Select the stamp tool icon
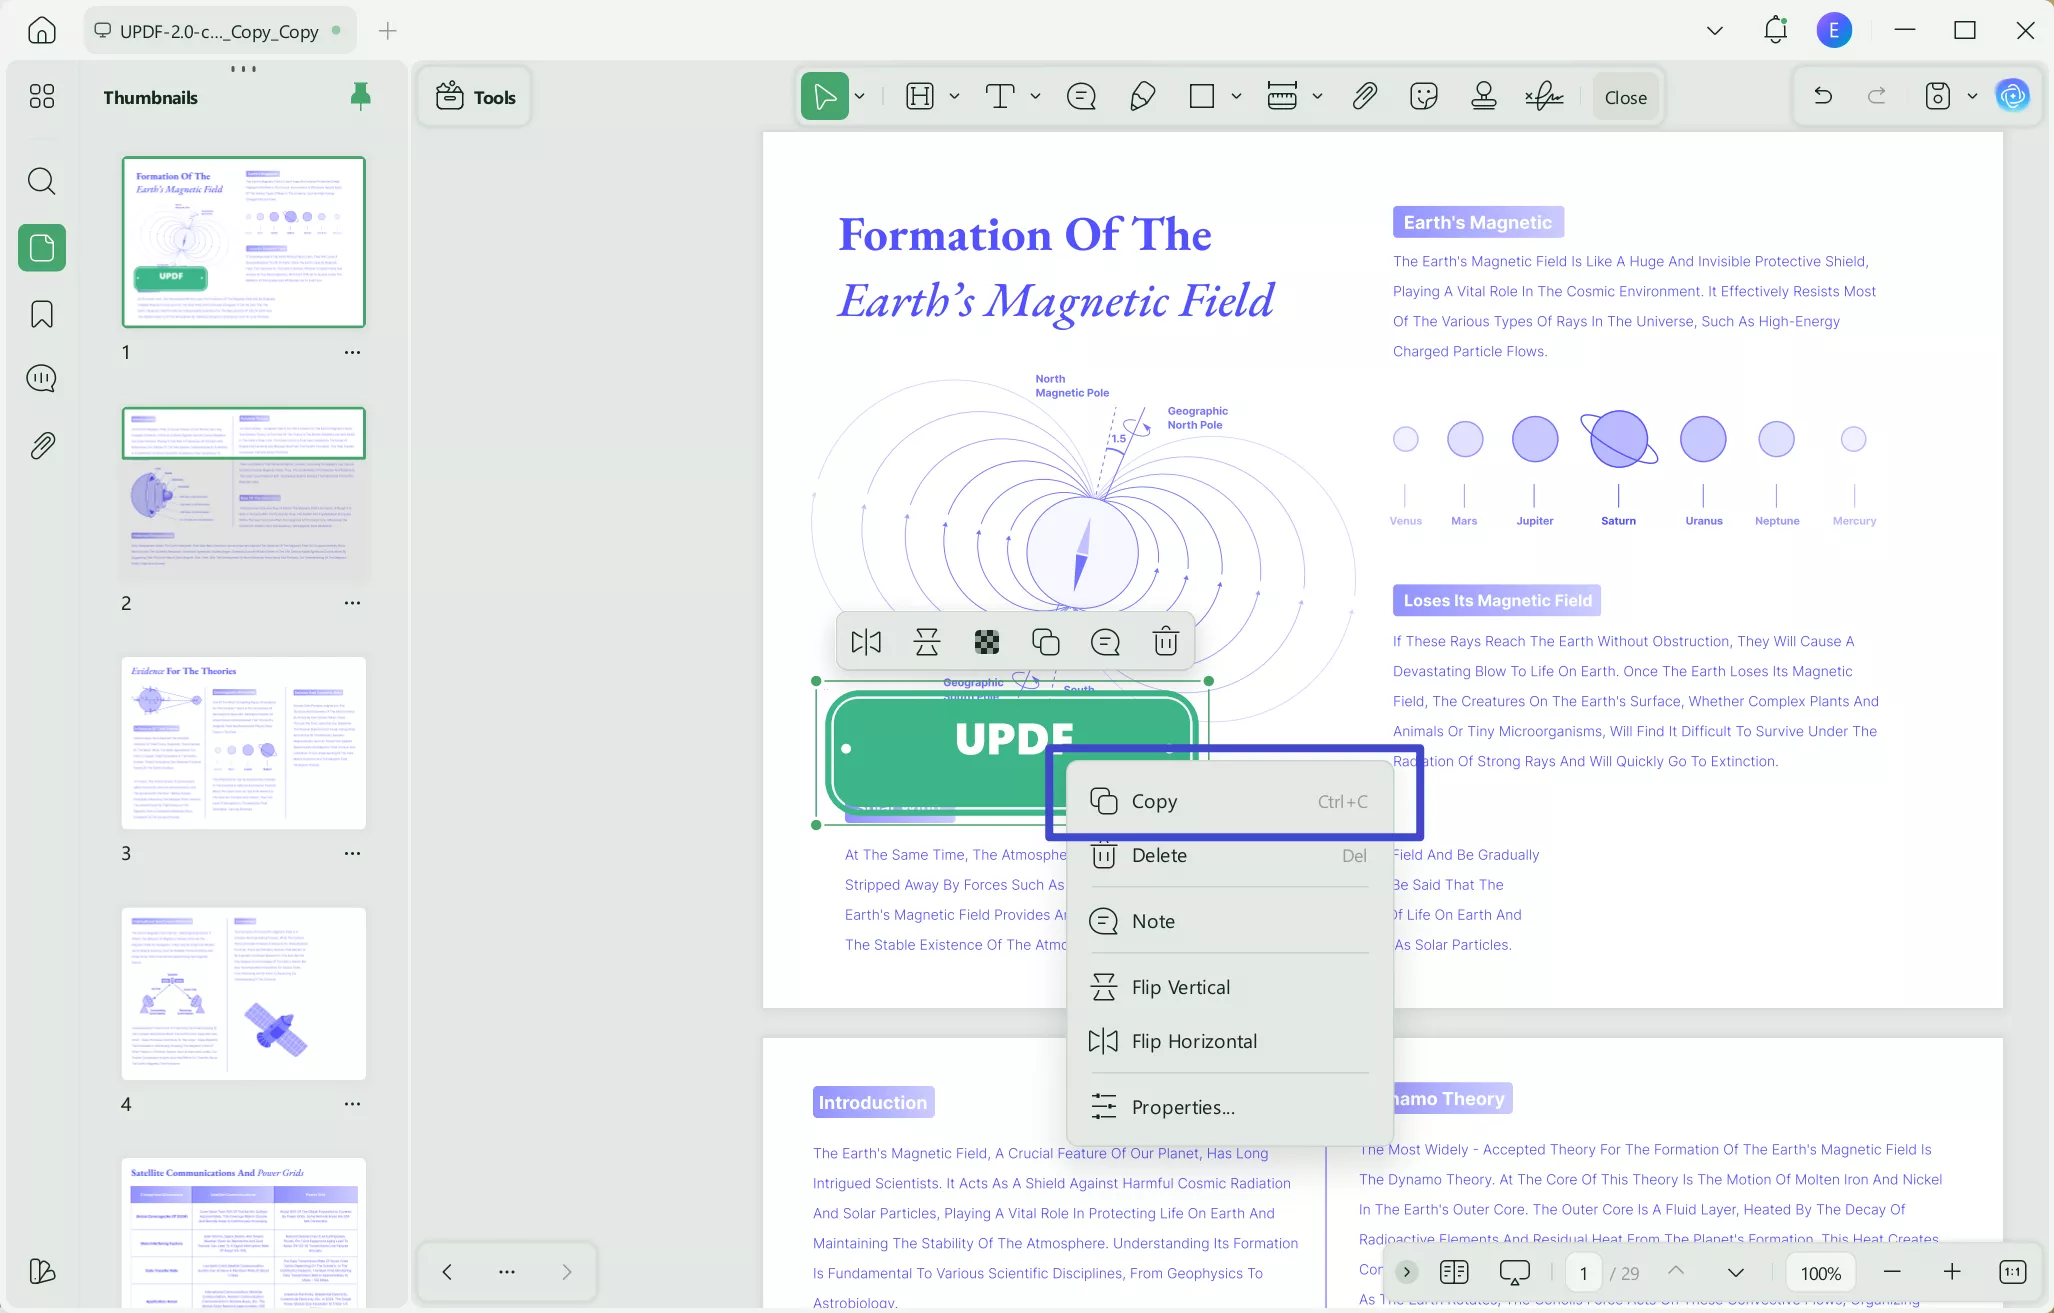Screen dimensions: 2054x1313 click(1484, 96)
